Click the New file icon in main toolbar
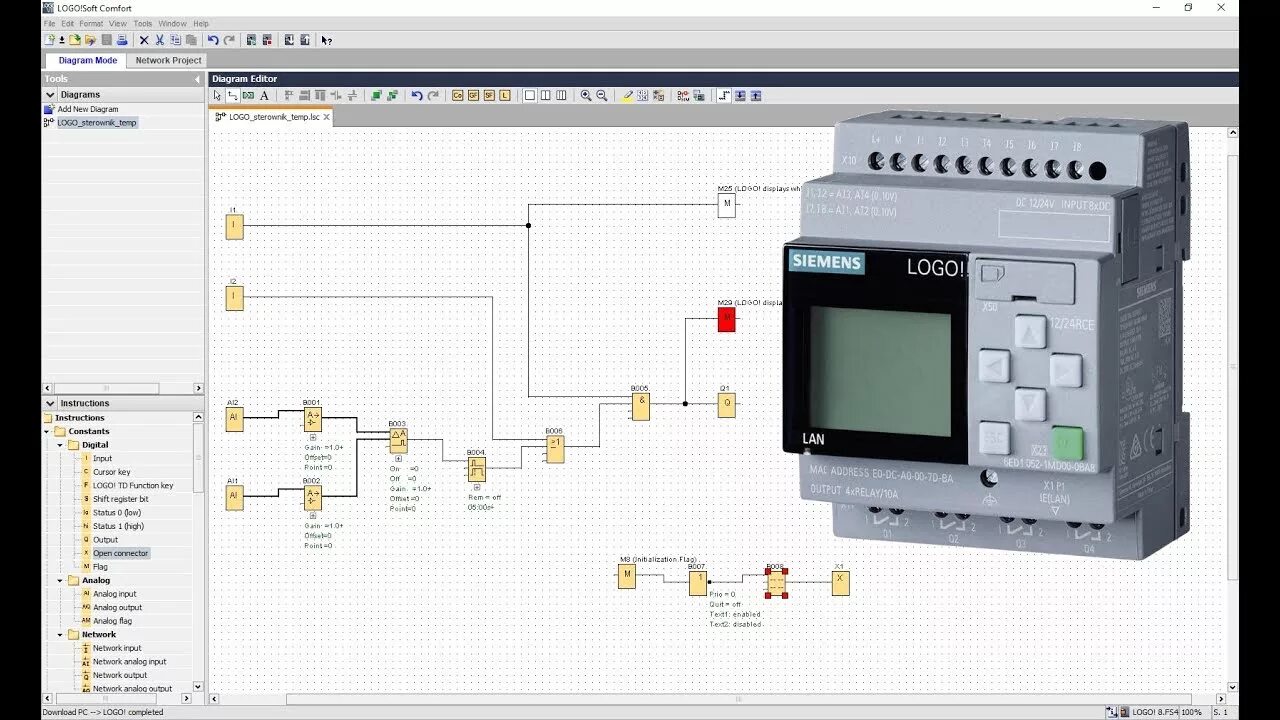 [x=49, y=40]
